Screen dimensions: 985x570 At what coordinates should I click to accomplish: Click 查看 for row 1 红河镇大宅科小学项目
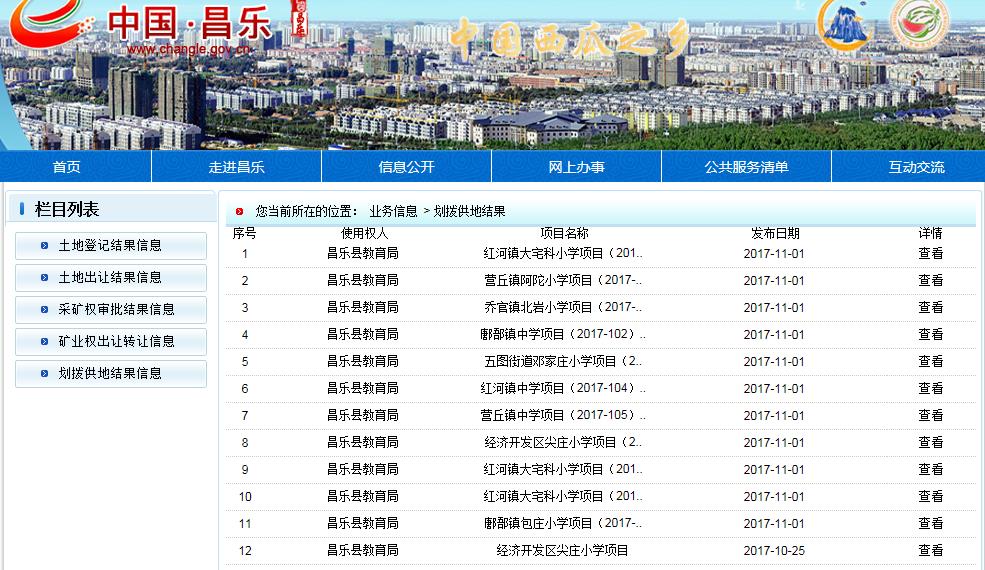coord(930,254)
